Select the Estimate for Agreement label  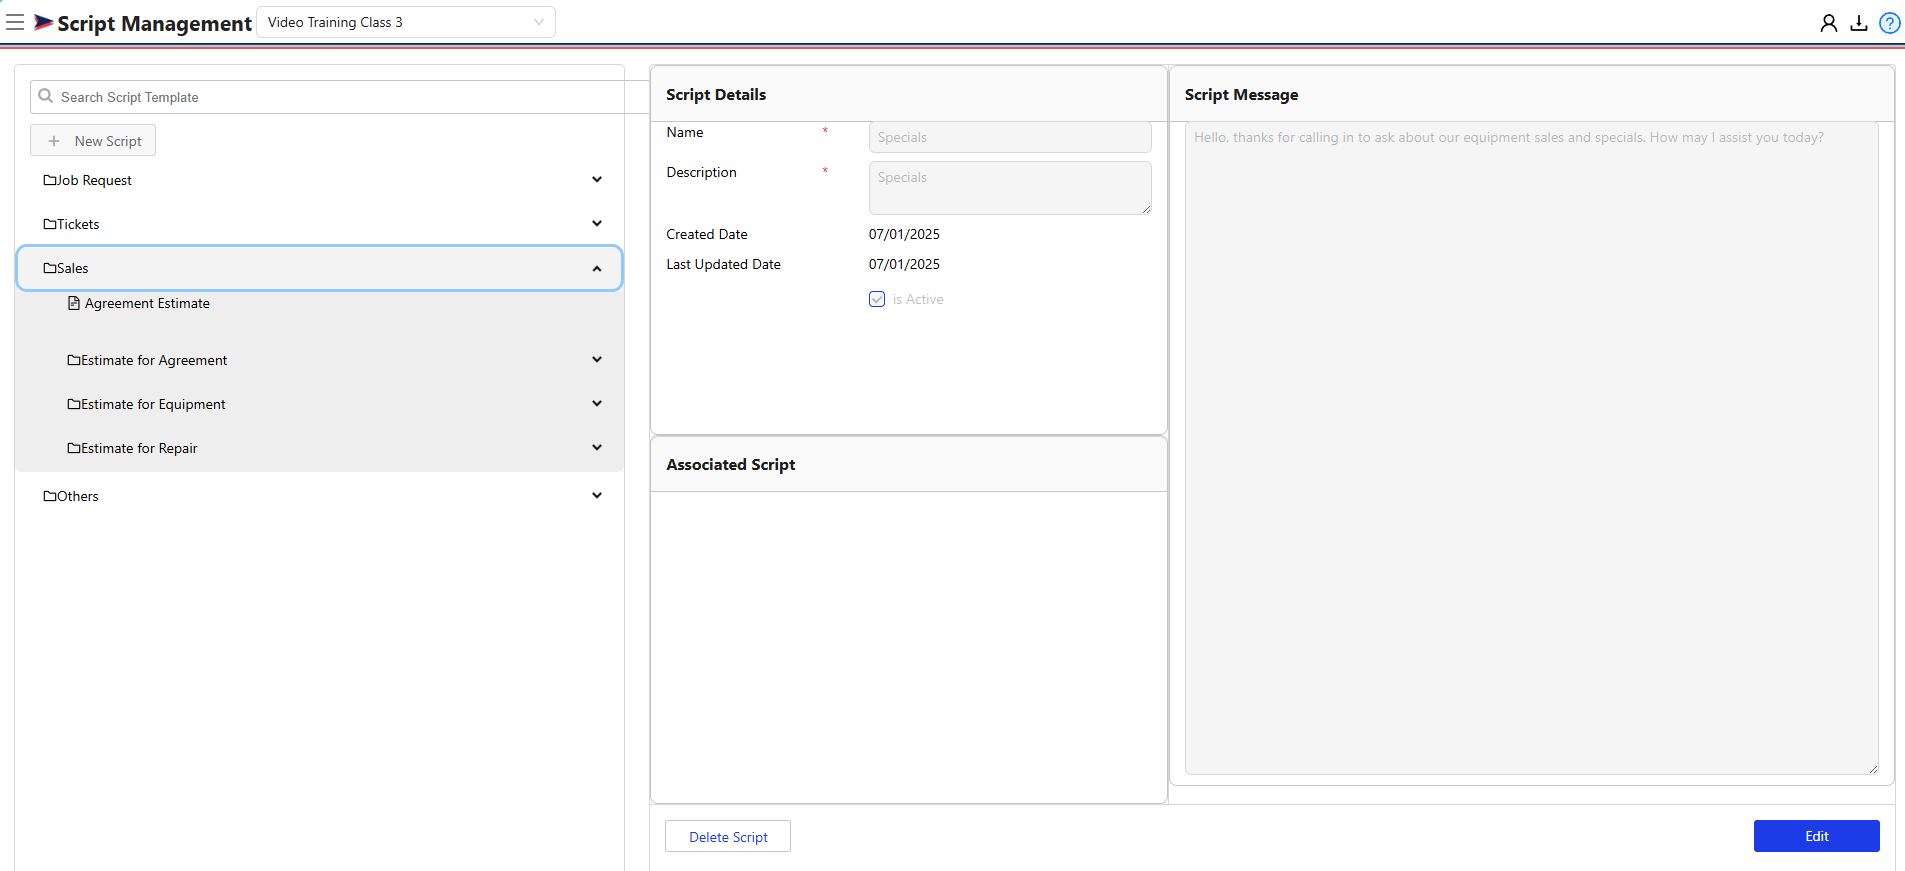(x=154, y=360)
